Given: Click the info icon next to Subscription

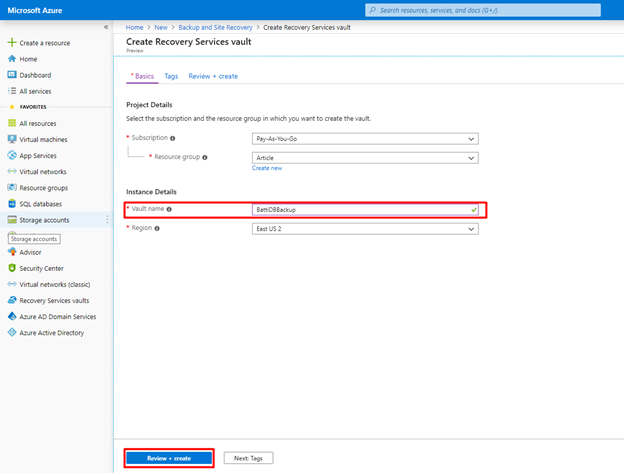Looking at the screenshot, I should pyautogui.click(x=172, y=138).
